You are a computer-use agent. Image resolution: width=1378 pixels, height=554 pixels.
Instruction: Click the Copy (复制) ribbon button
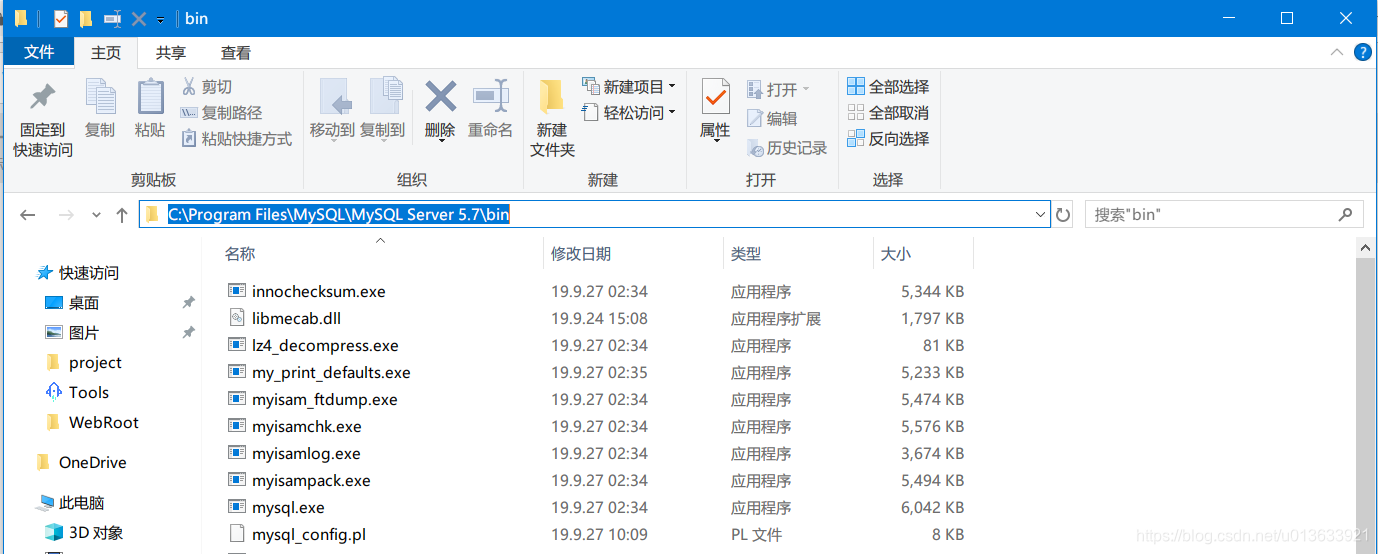100,110
